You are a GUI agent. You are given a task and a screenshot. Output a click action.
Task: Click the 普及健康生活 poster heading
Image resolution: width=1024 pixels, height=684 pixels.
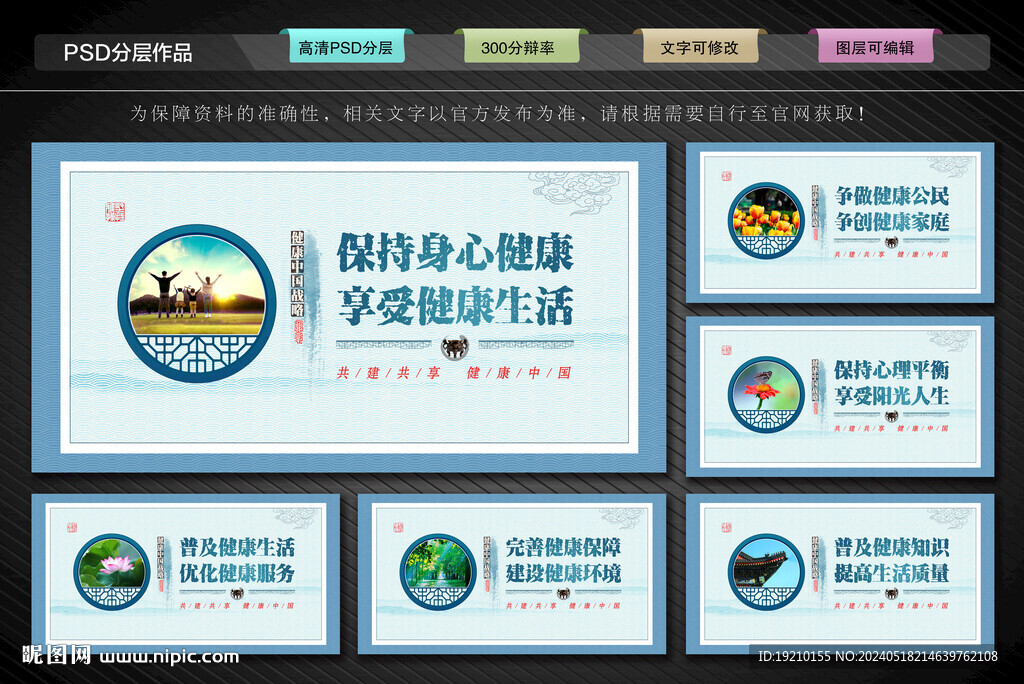tap(237, 547)
